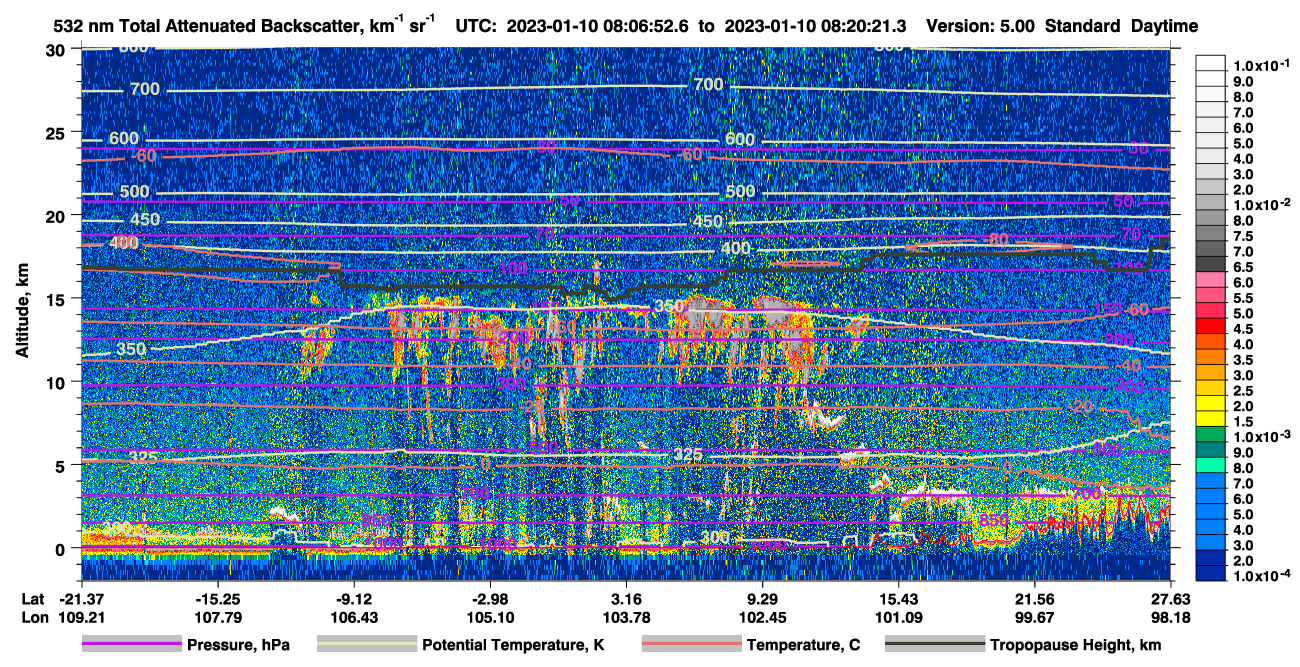Click the "Standard" label in the header
The width and height of the screenshot is (1300, 667).
[1081, 26]
